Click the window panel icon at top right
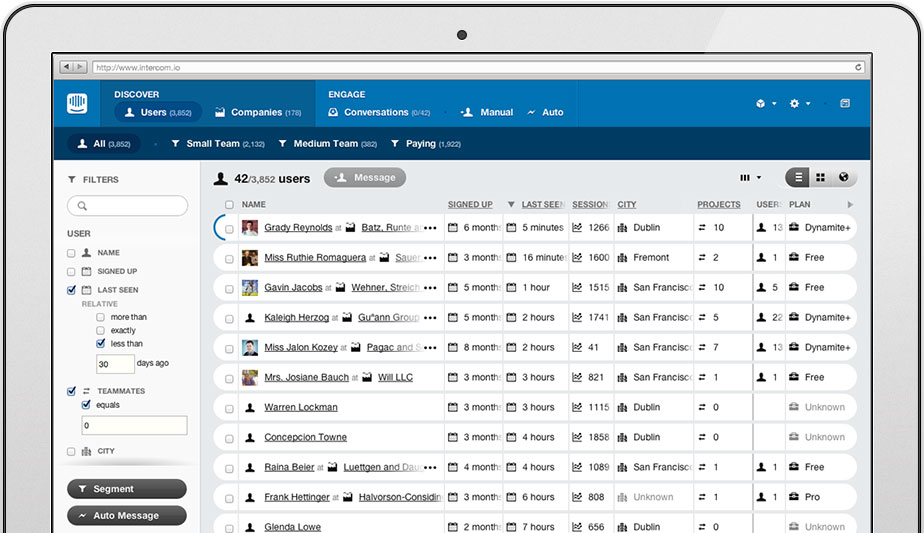 [x=845, y=104]
